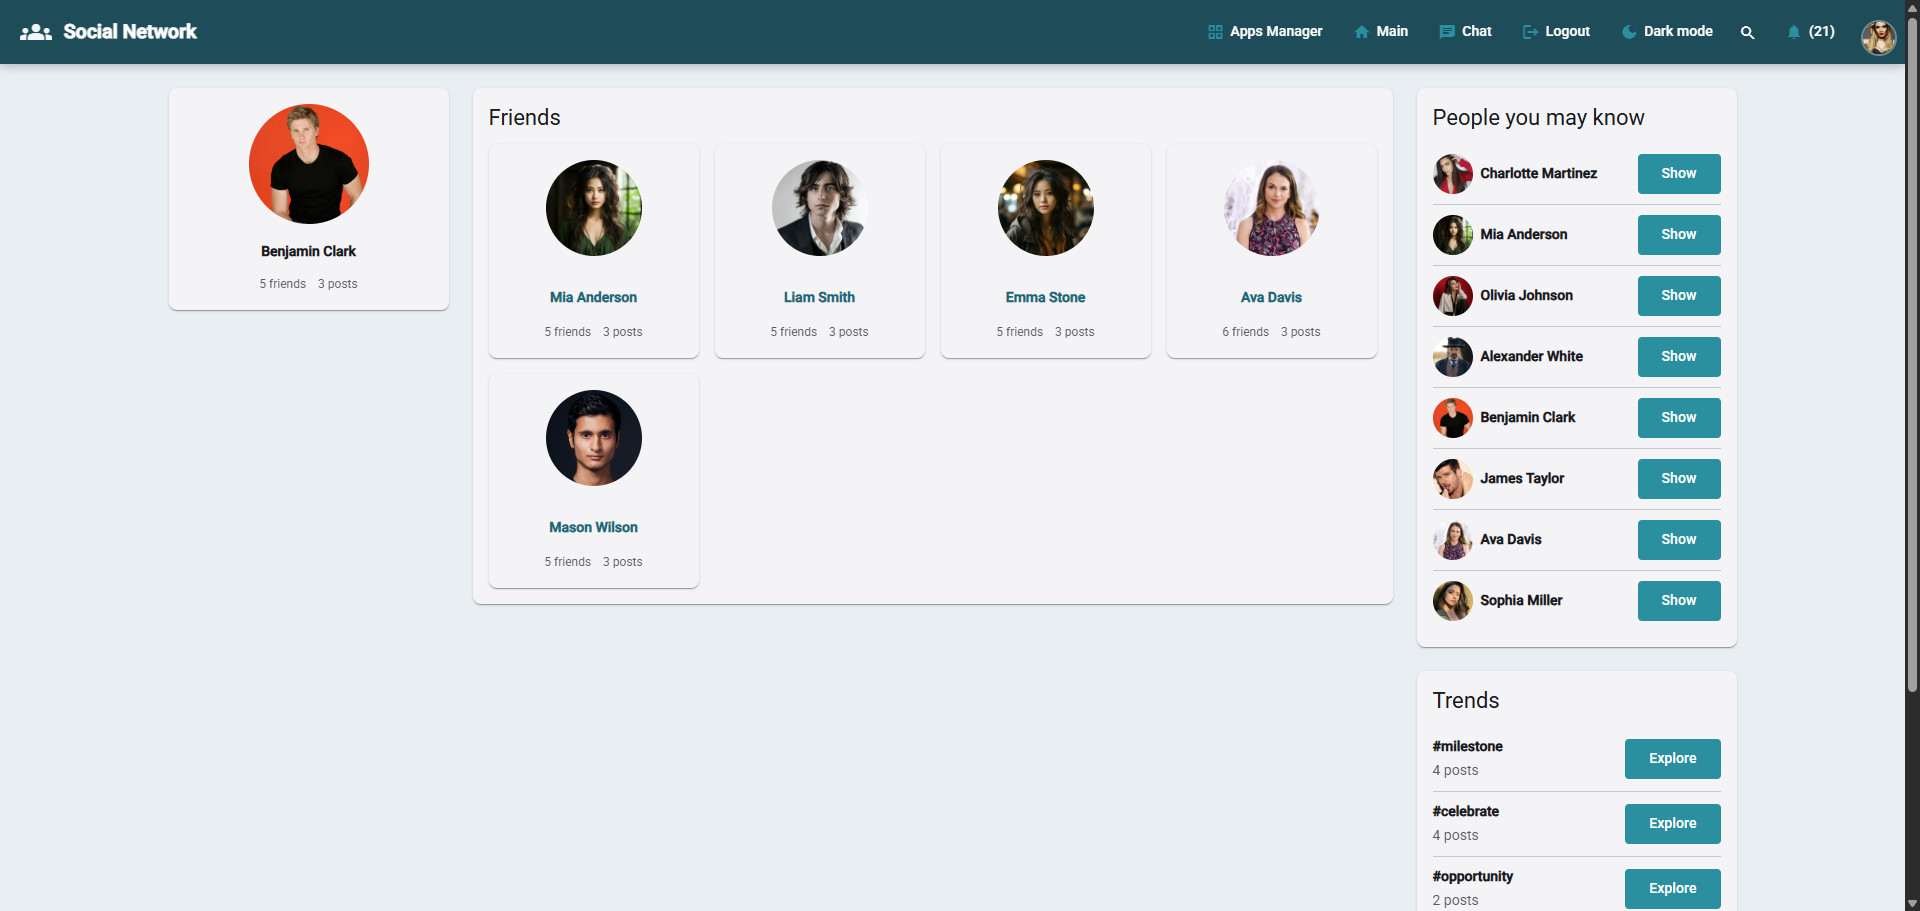Click James Taylor name in suggestions
The width and height of the screenshot is (1920, 911).
pyautogui.click(x=1522, y=478)
